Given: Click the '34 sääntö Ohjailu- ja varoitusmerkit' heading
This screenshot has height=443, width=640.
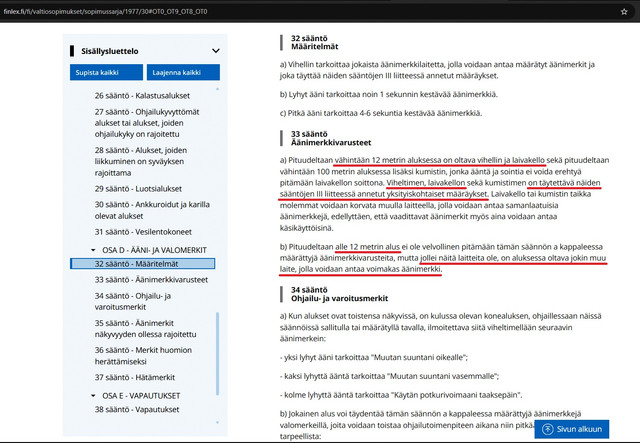Looking at the screenshot, I should tap(339, 294).
